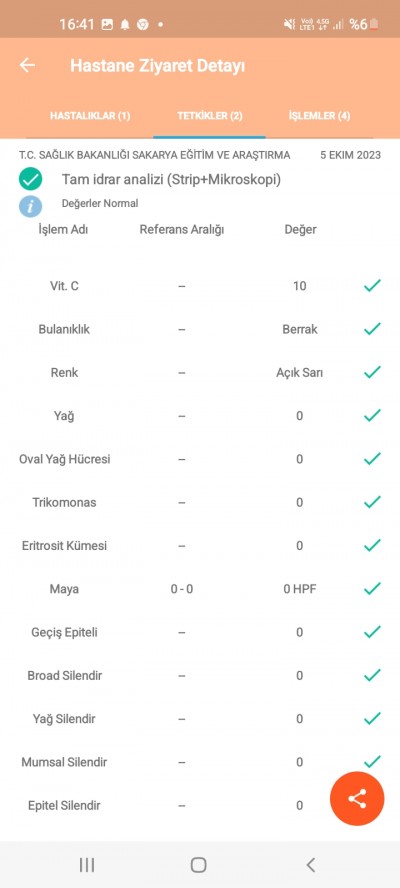The width and height of the screenshot is (400, 888).
Task: Select the TETKİKLER (2) tab
Action: [210, 116]
